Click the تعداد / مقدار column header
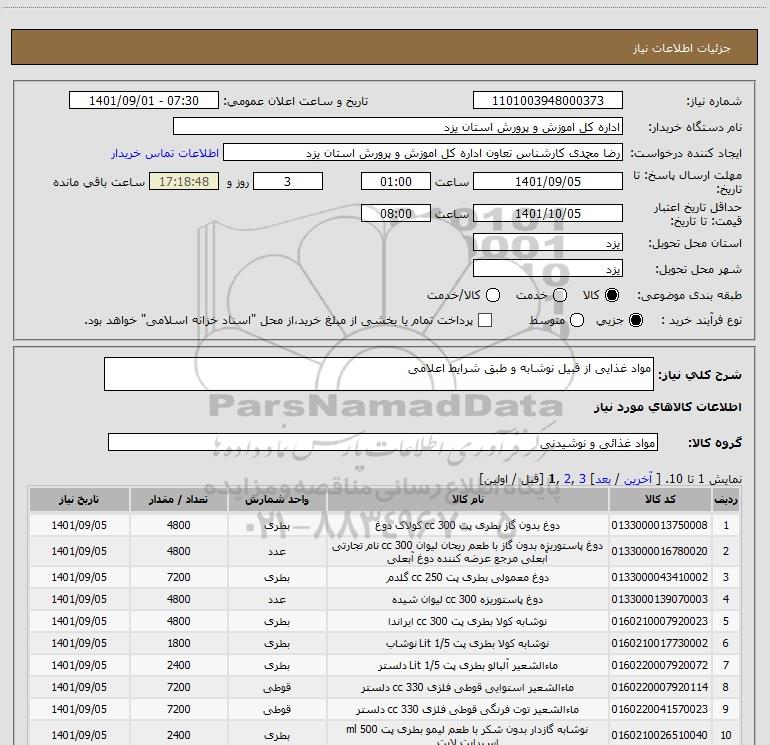Image resolution: width=770 pixels, height=745 pixels. (178, 499)
